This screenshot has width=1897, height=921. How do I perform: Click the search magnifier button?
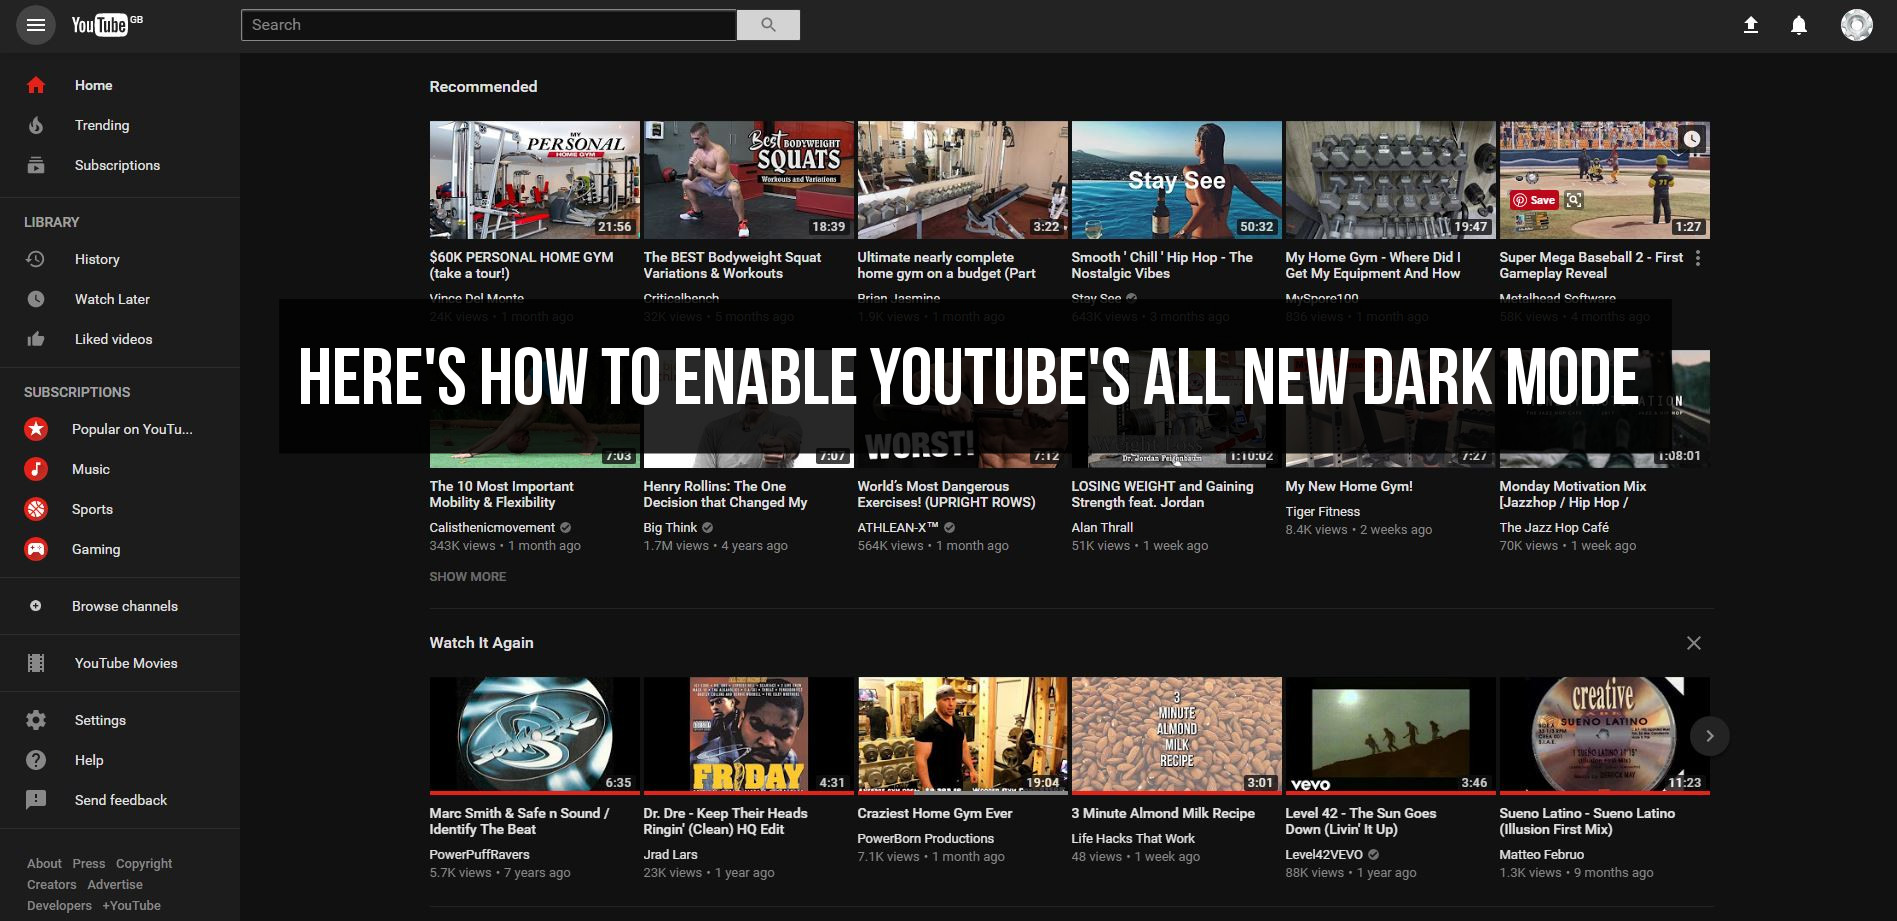pyautogui.click(x=768, y=25)
